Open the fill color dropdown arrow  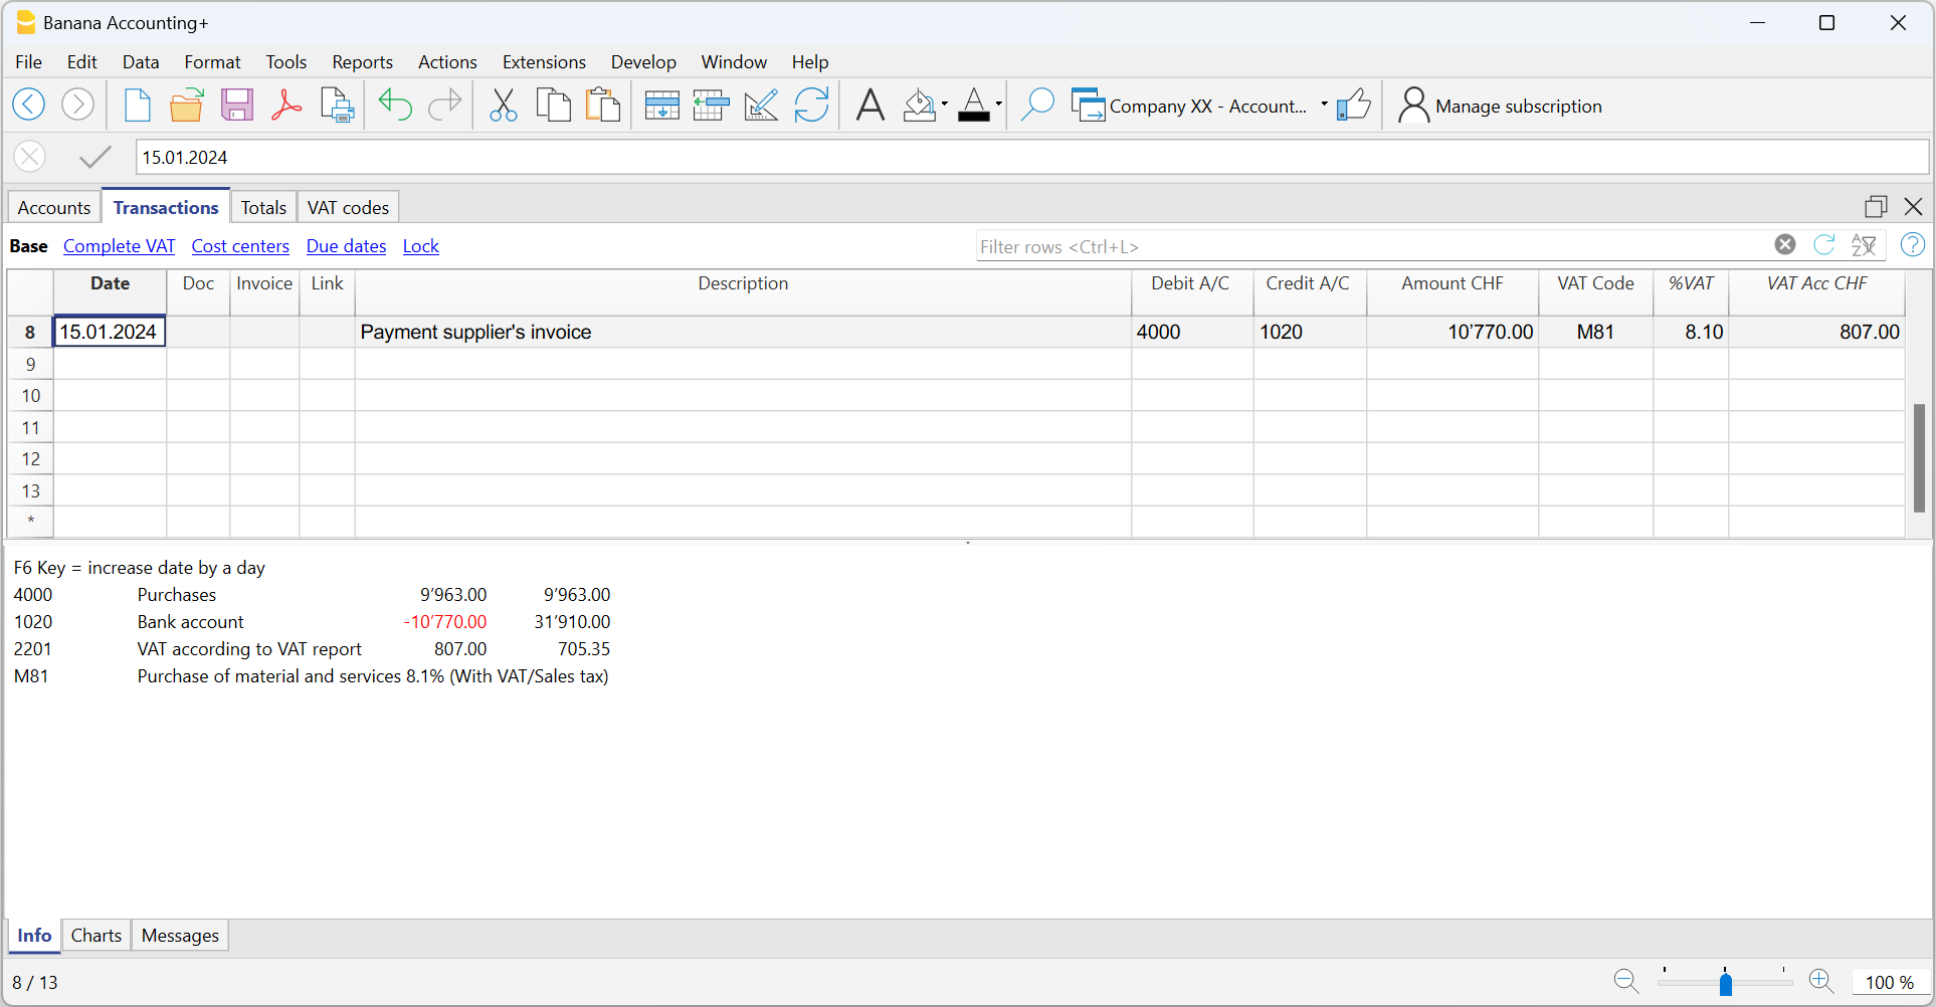click(x=944, y=104)
